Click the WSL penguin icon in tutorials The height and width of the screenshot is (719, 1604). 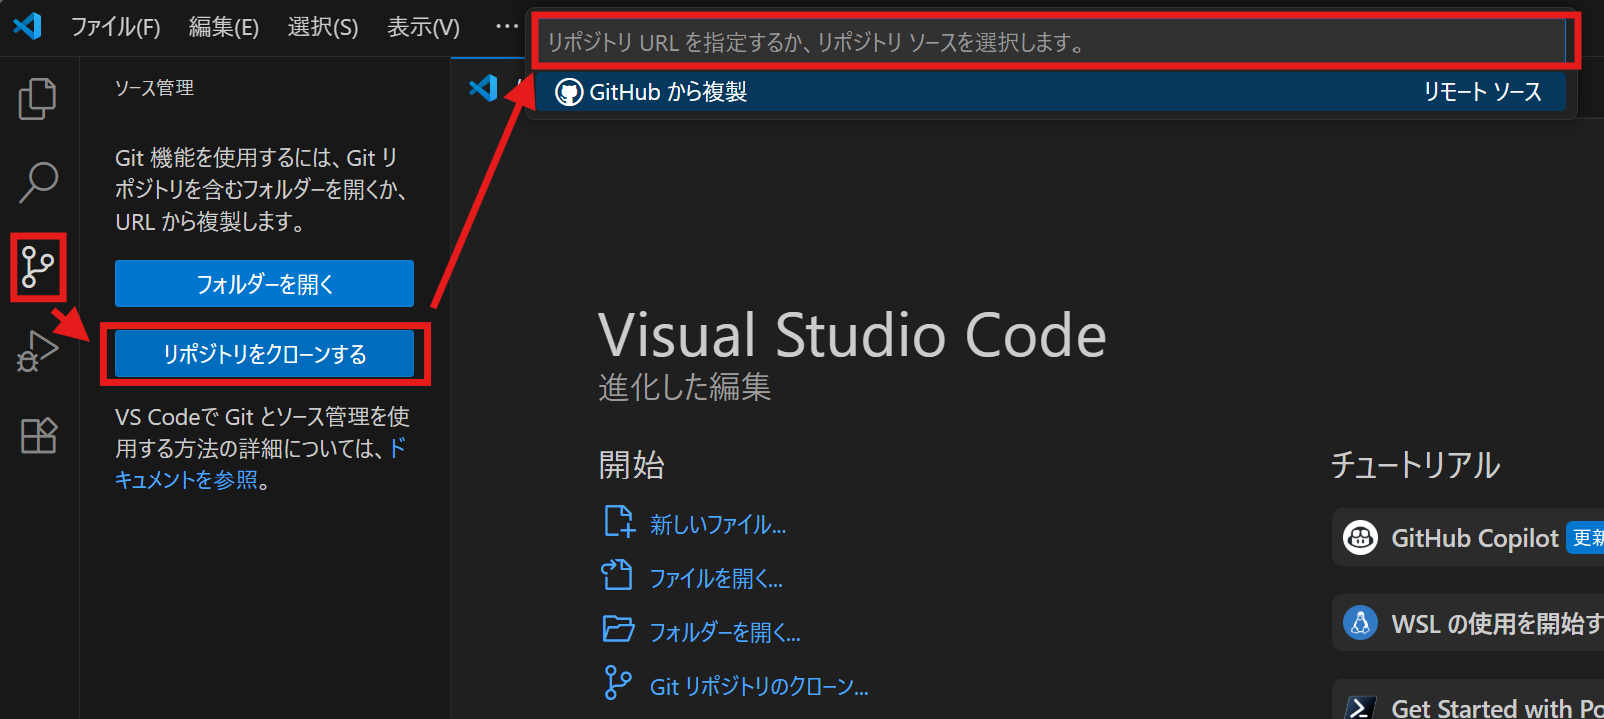pyautogui.click(x=1360, y=623)
